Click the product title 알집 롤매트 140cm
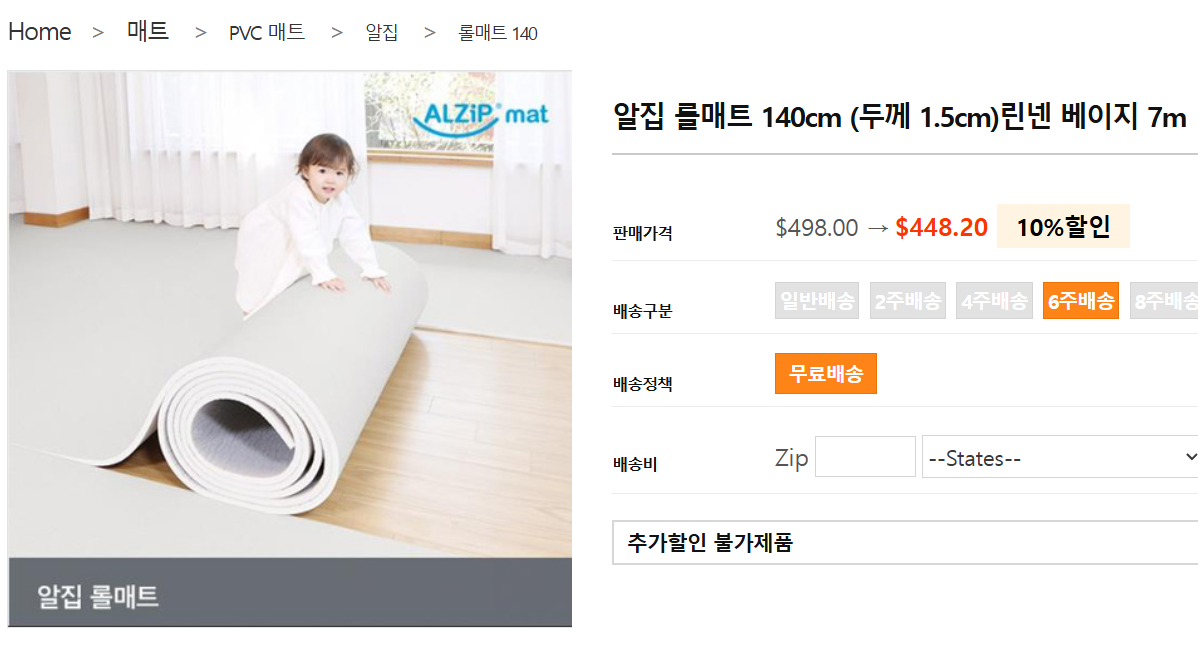The width and height of the screenshot is (1198, 668). click(899, 117)
